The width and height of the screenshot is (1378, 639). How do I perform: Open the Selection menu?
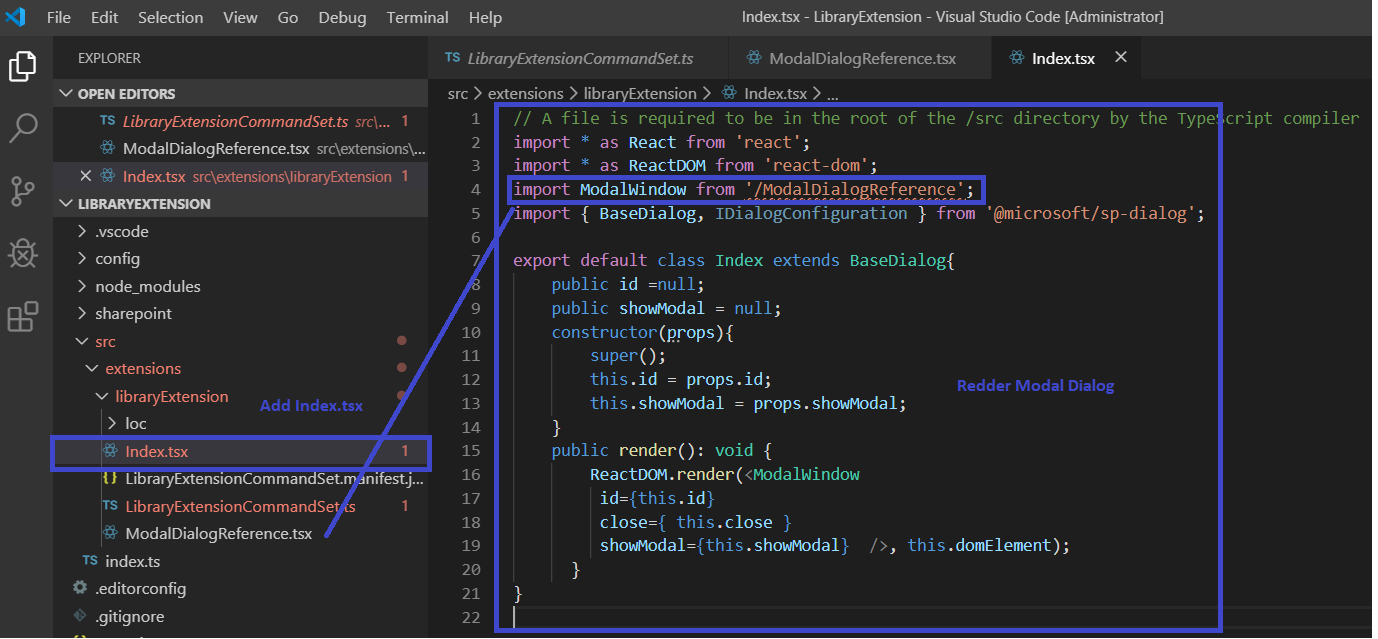coord(171,18)
